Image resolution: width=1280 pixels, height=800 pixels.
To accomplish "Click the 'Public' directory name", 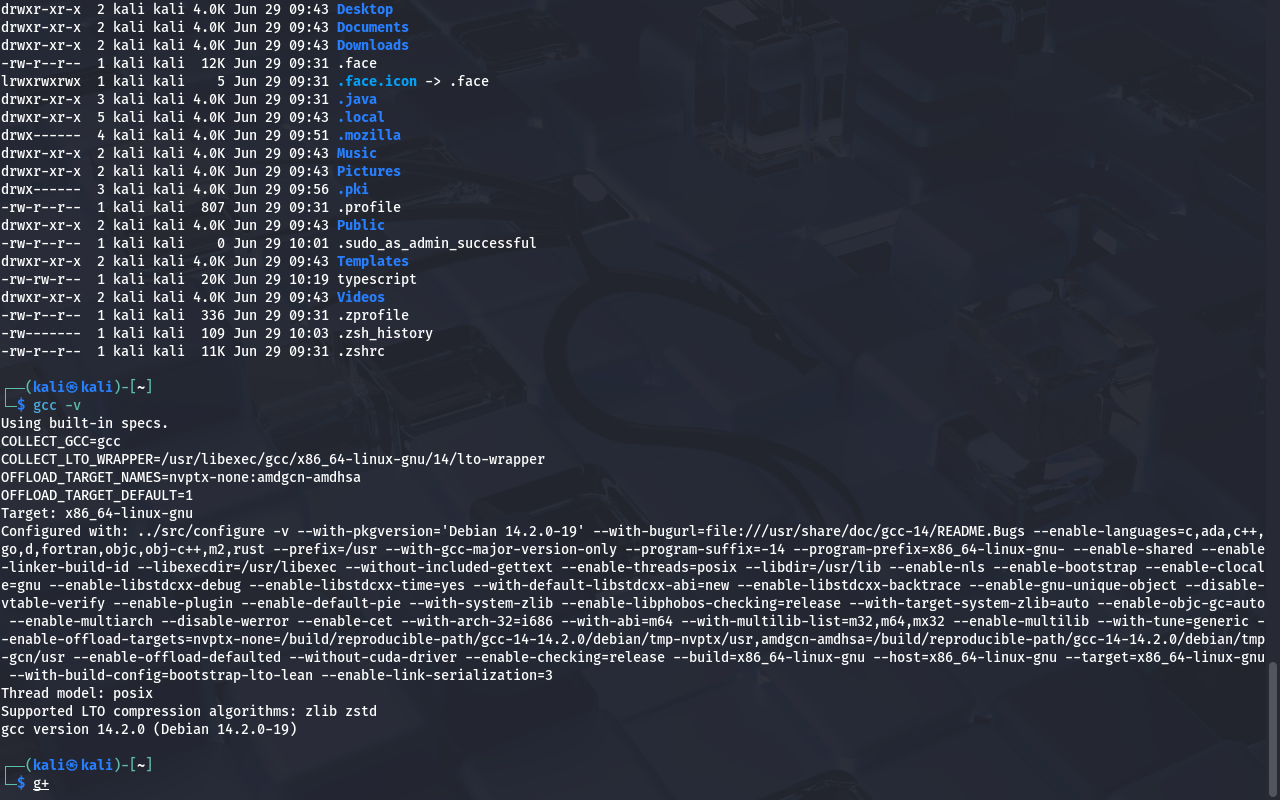I will coord(361,225).
